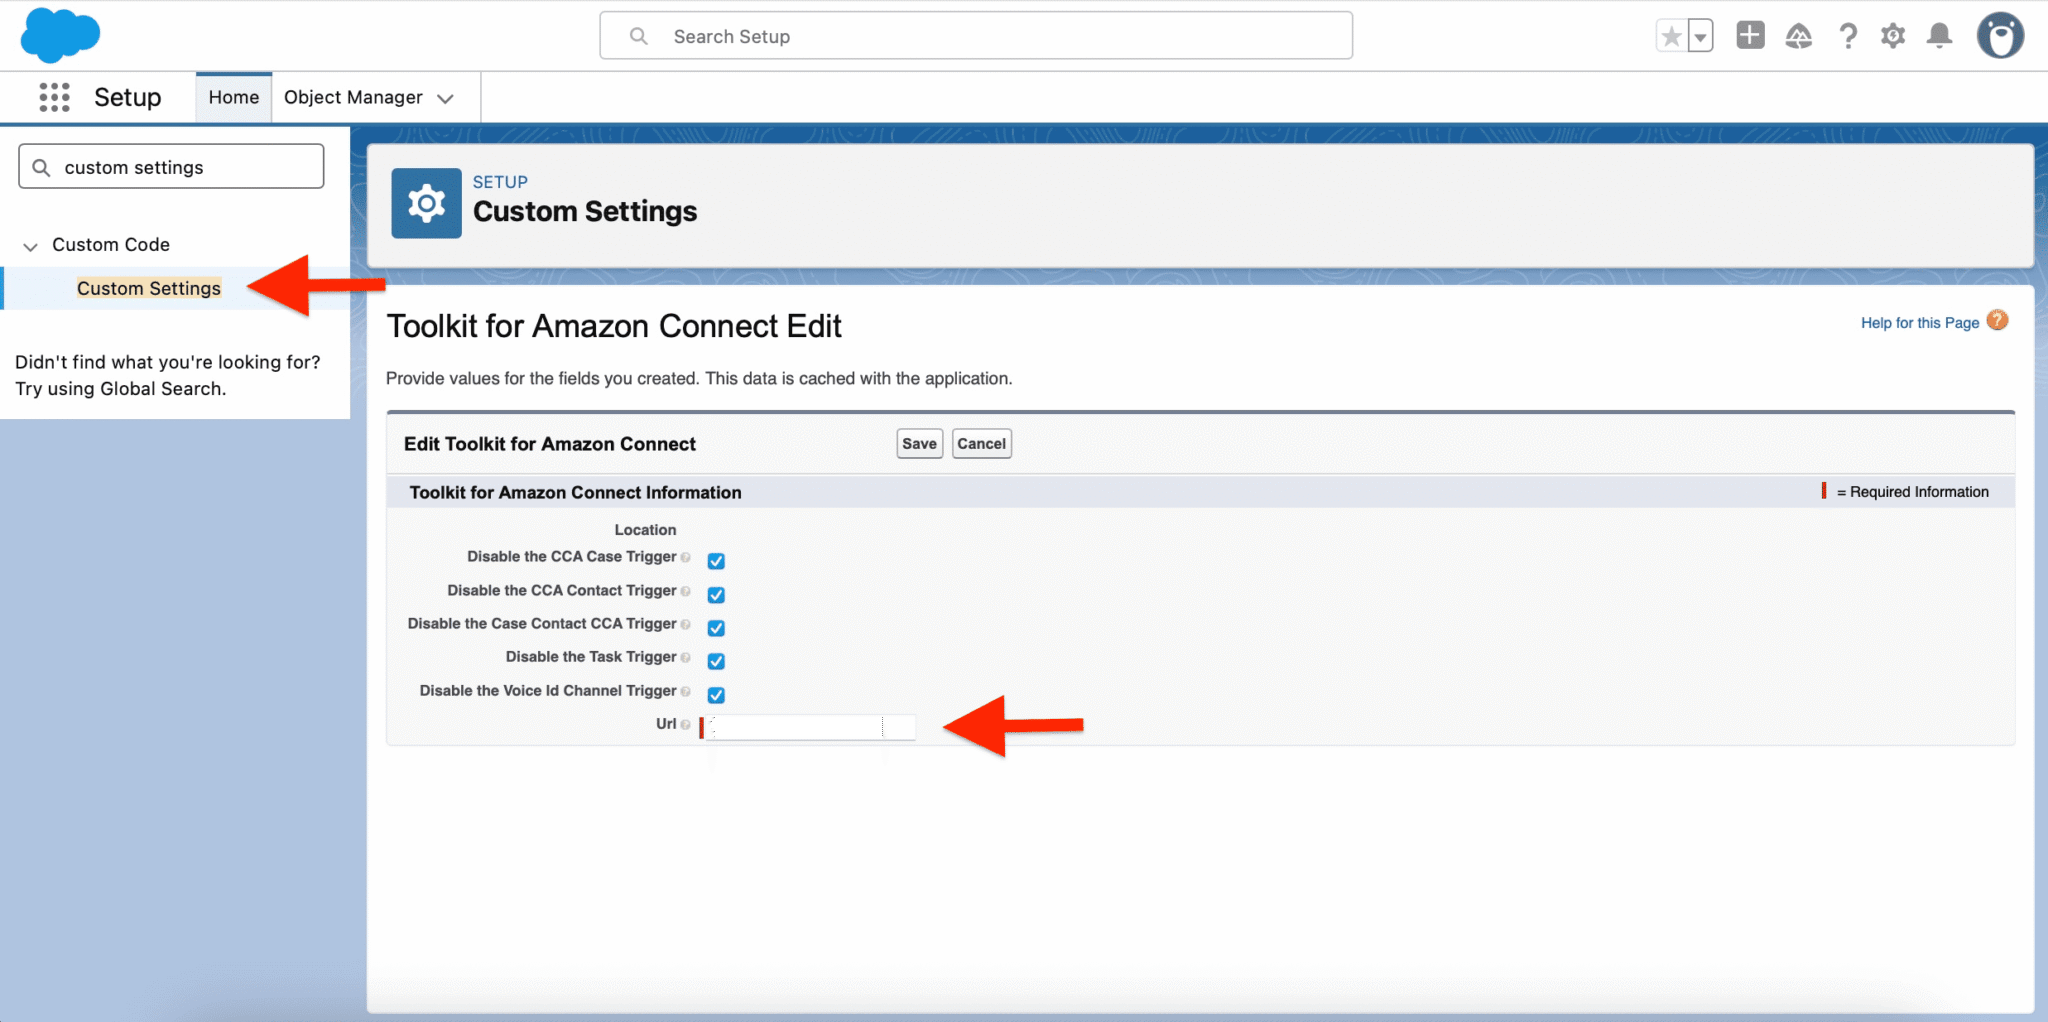Click the user avatar profile picture
The image size is (2048, 1022).
2000,35
